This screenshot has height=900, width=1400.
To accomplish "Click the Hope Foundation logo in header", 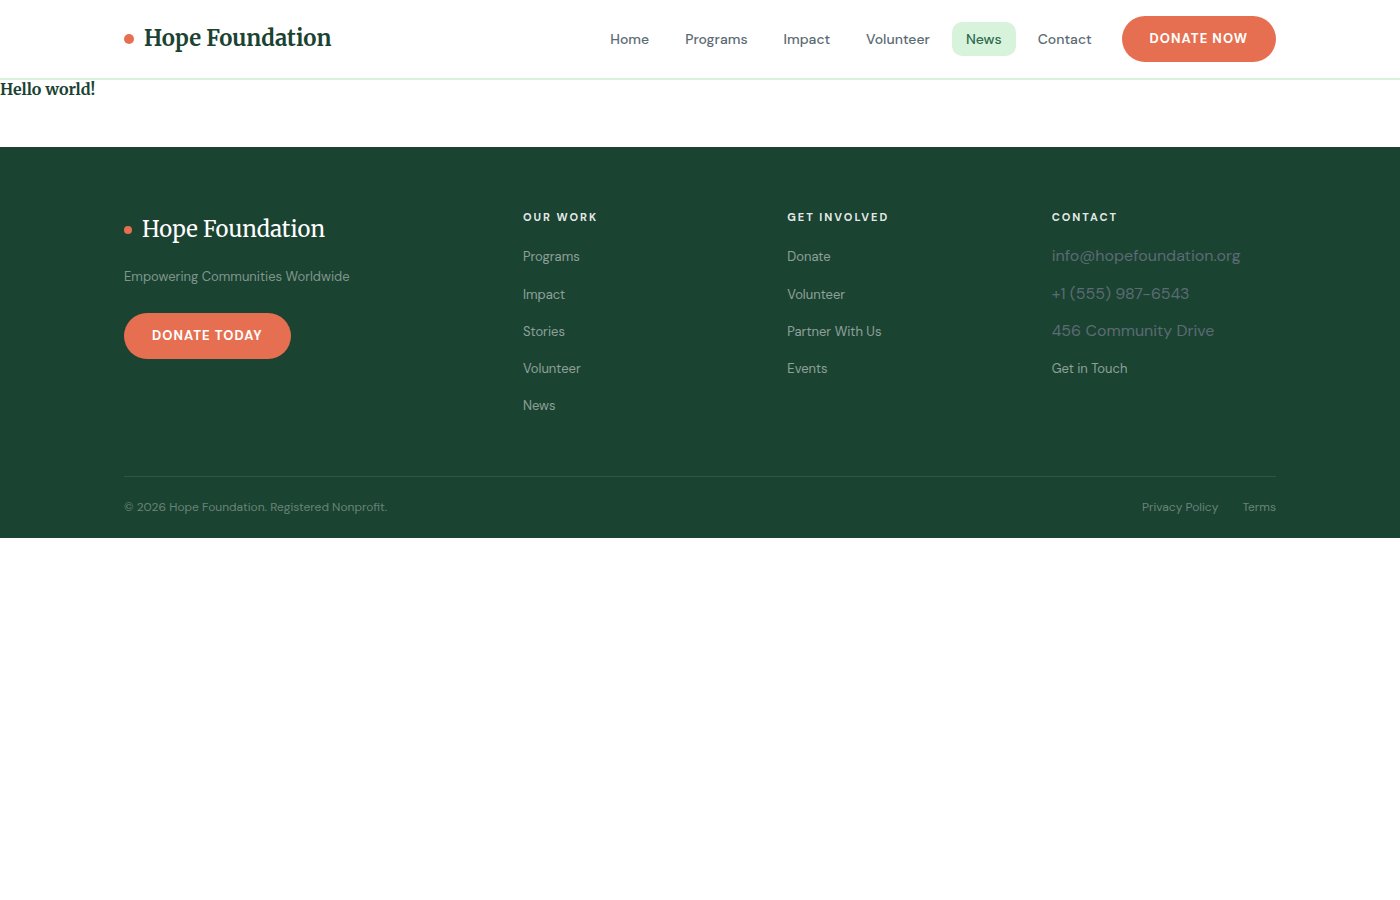I will (228, 38).
